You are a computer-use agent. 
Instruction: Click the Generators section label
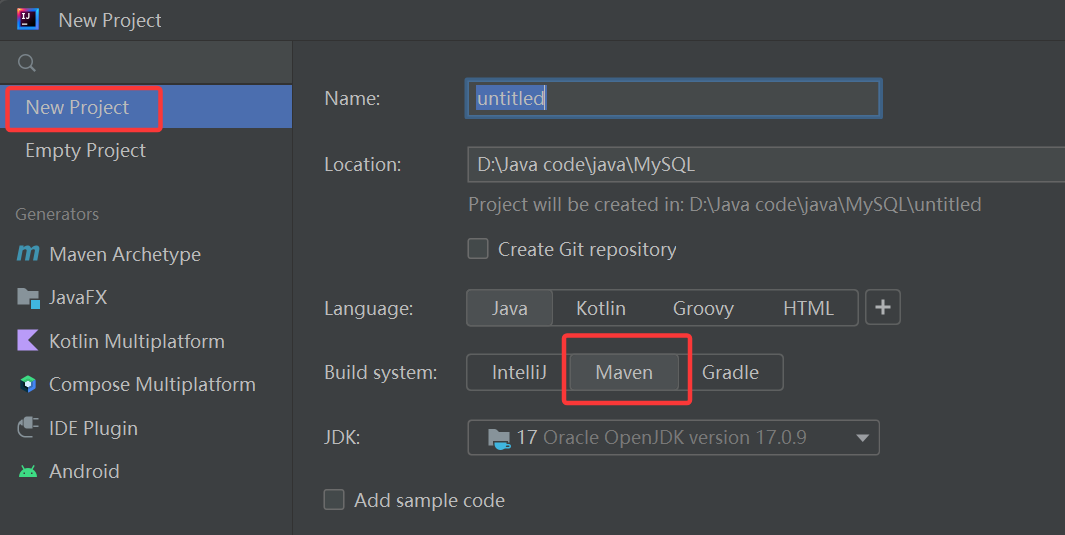tap(57, 214)
